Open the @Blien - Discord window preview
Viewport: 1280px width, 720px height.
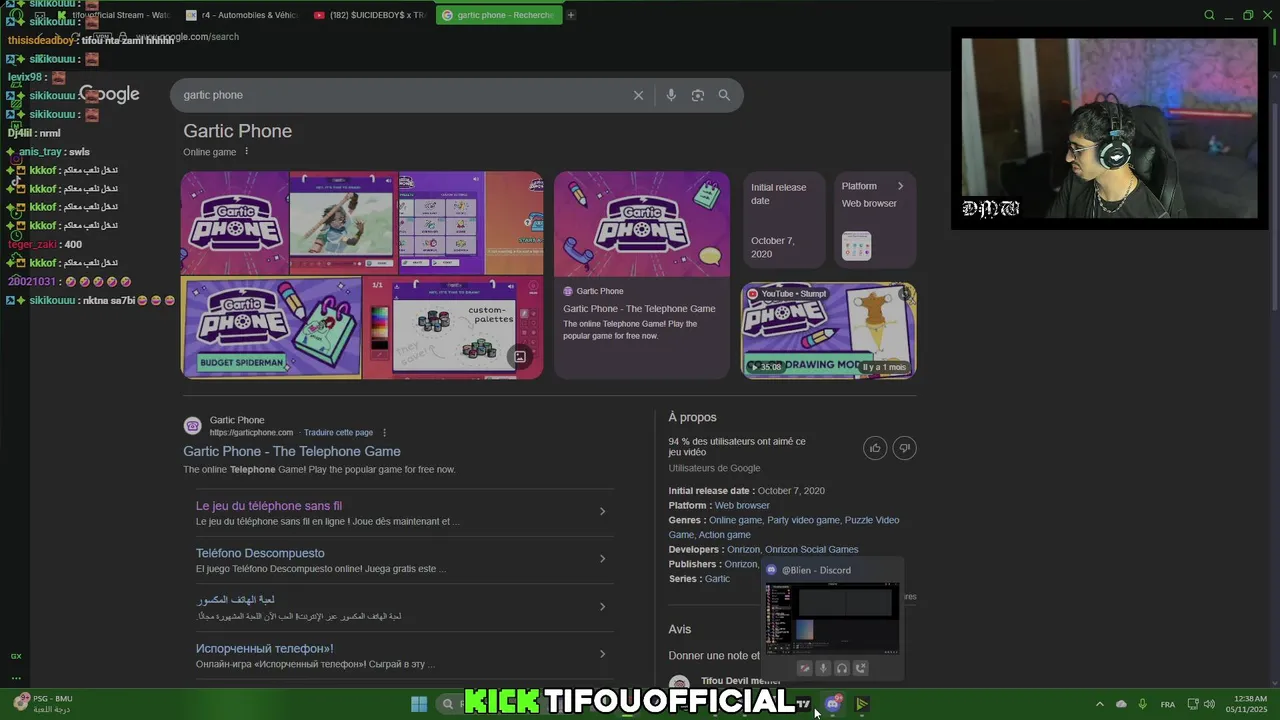832,620
